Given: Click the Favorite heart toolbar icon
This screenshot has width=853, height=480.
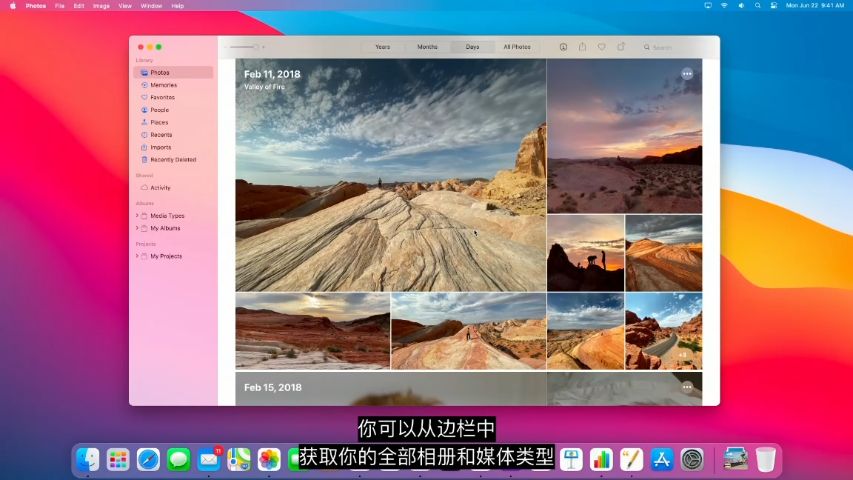Looking at the screenshot, I should [x=601, y=47].
